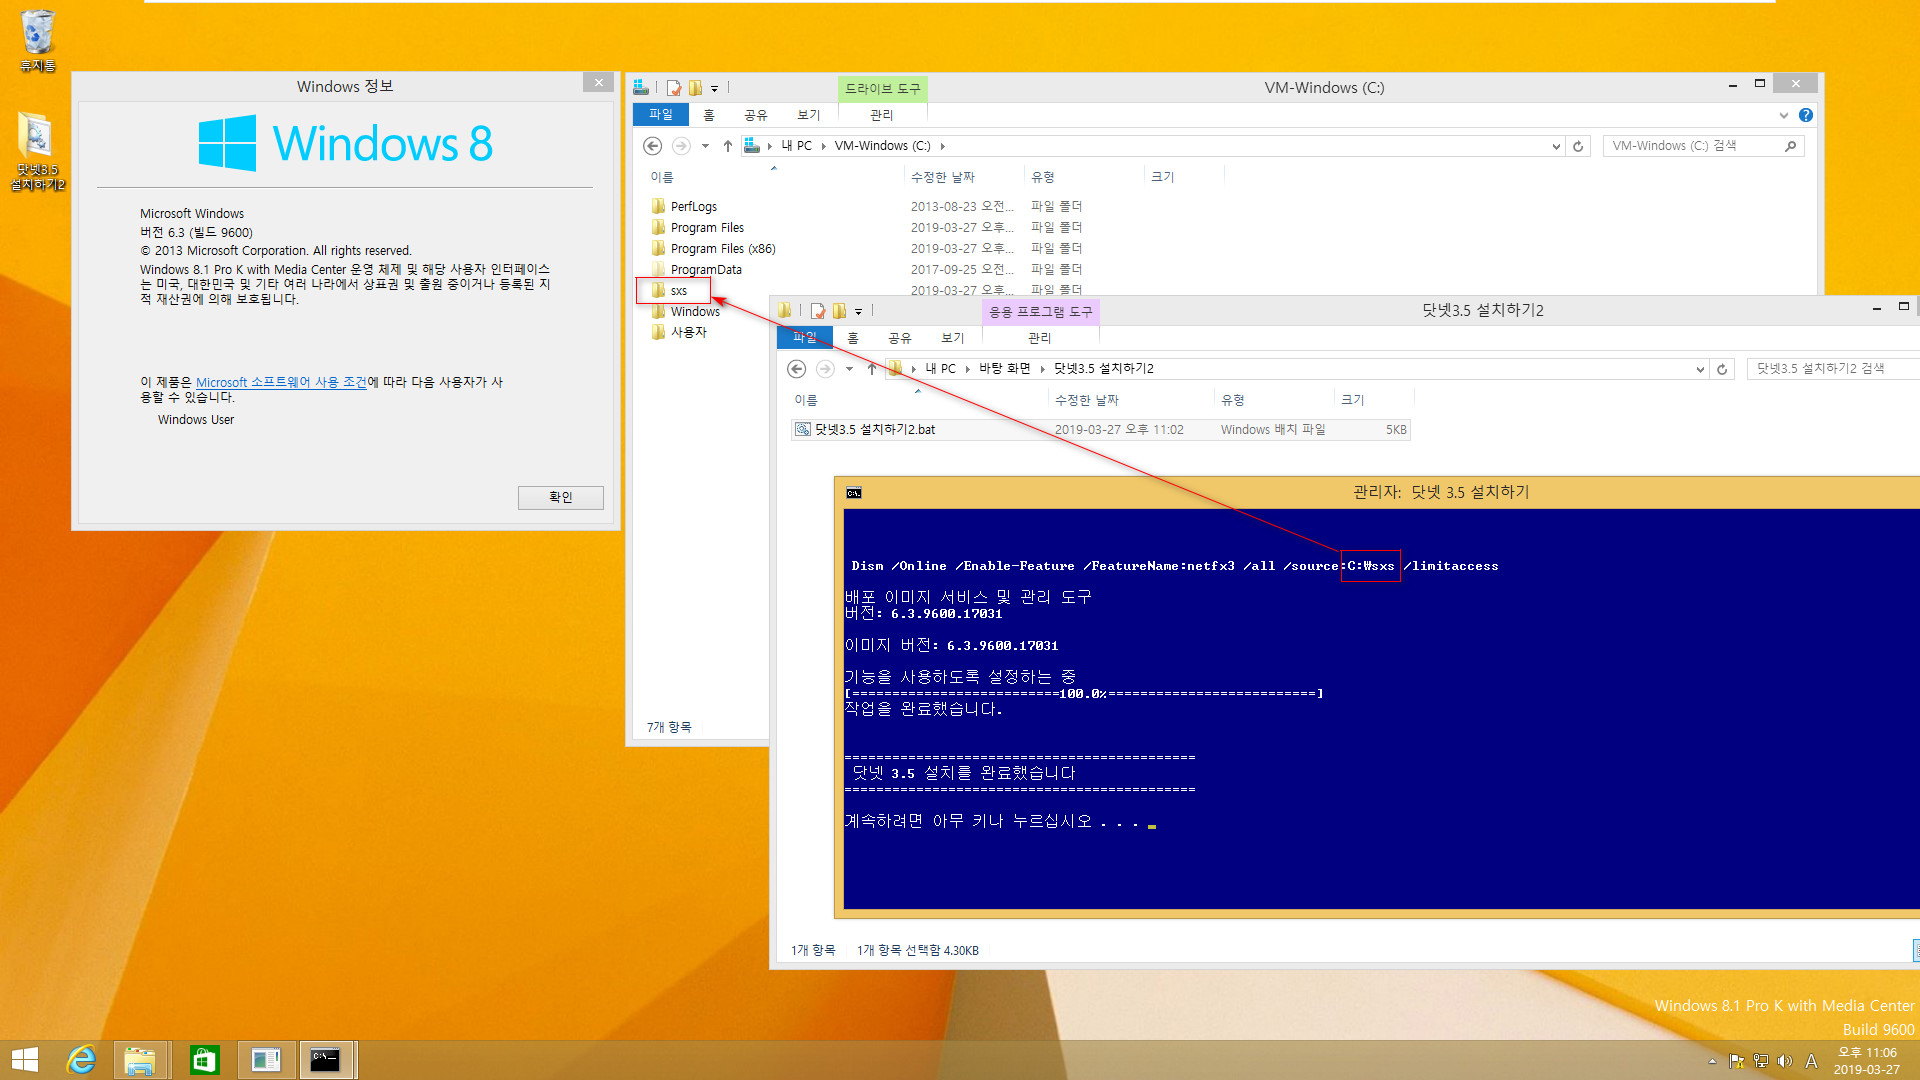Expand the ribbon chevron in VM-Windows (C:) window
1920x1080 pixels.
tap(1783, 115)
